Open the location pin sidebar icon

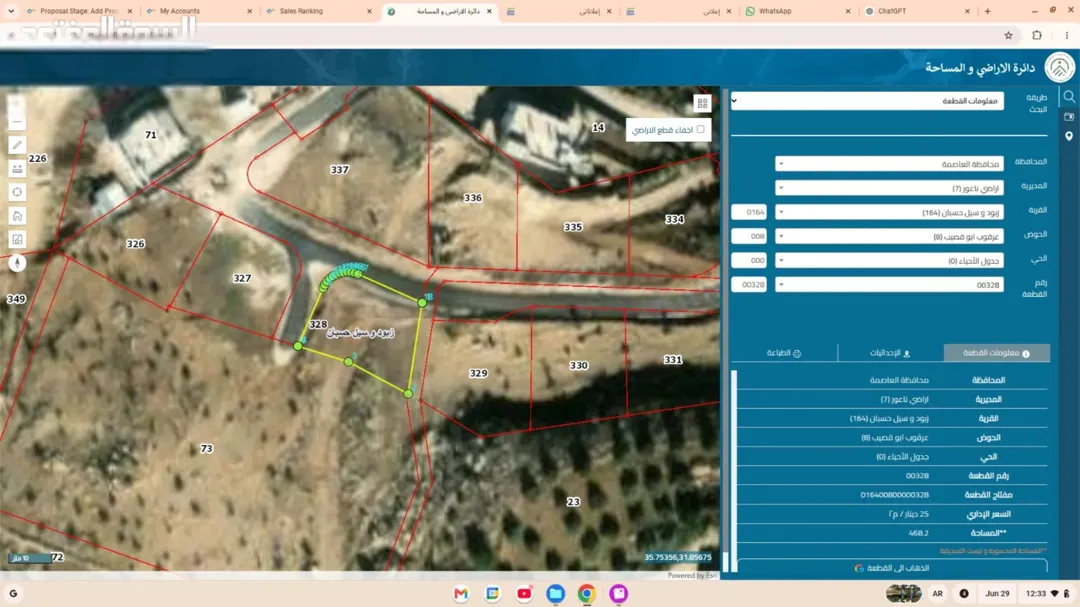tap(1069, 136)
